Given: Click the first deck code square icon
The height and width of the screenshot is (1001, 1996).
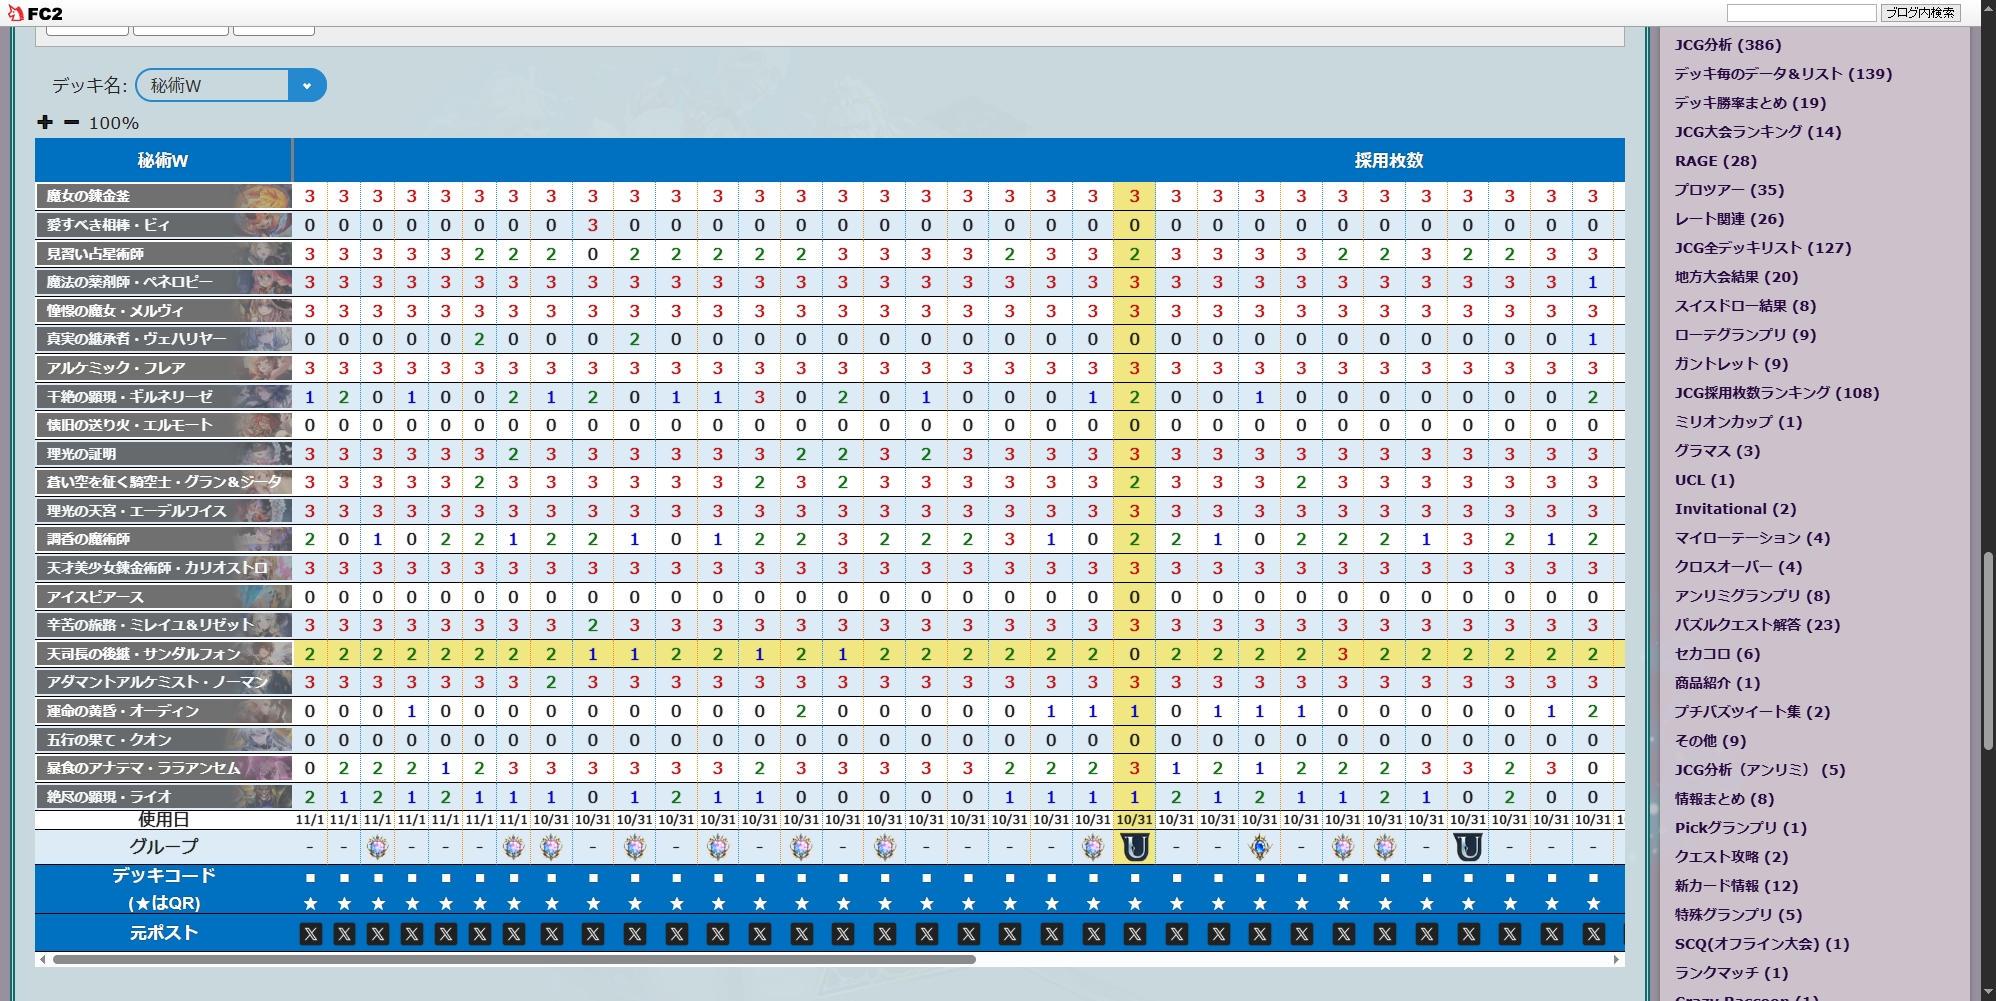Looking at the screenshot, I should 311,878.
